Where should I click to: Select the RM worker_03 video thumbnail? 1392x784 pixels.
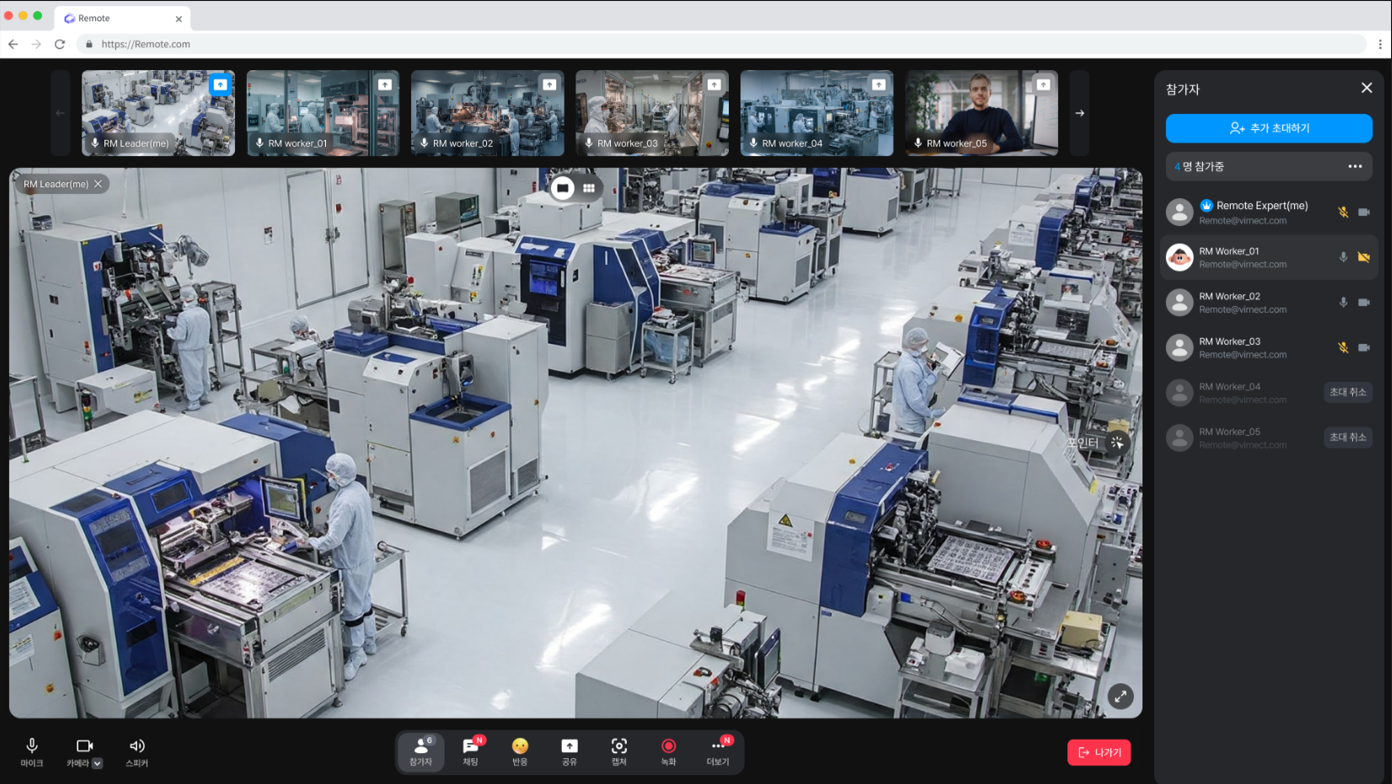click(652, 113)
